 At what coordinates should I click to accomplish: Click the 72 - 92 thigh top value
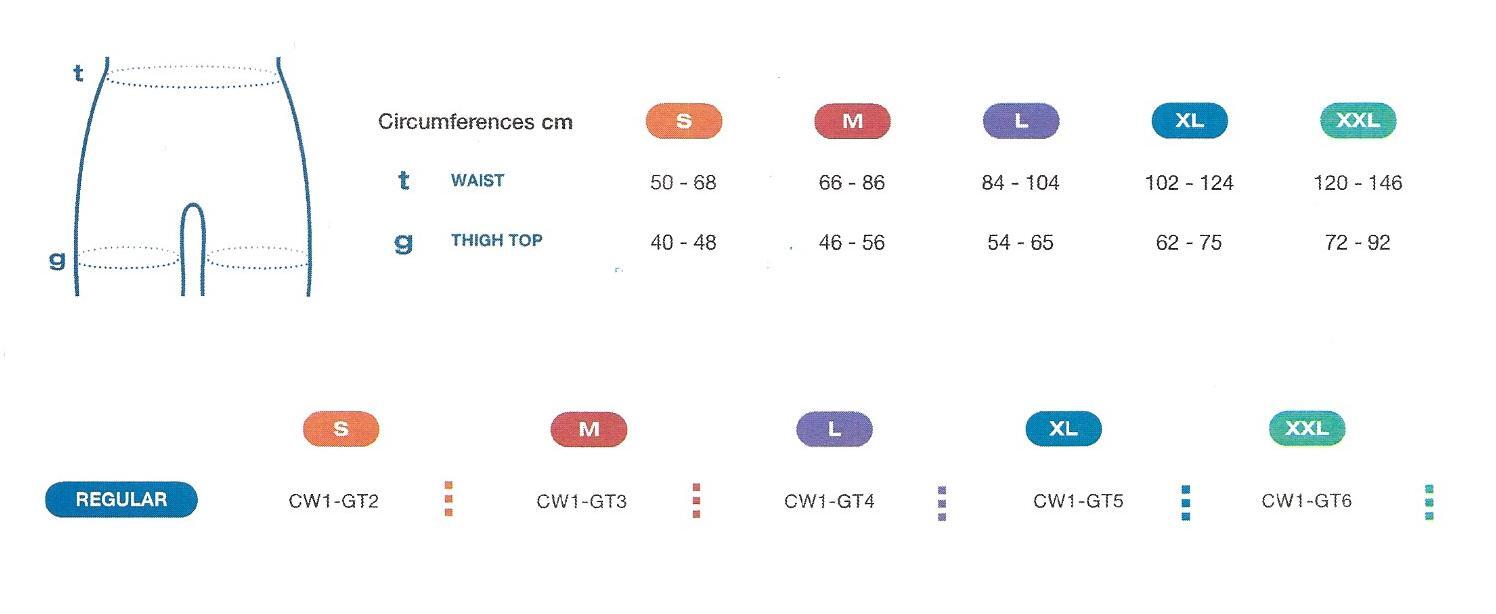[x=1357, y=243]
